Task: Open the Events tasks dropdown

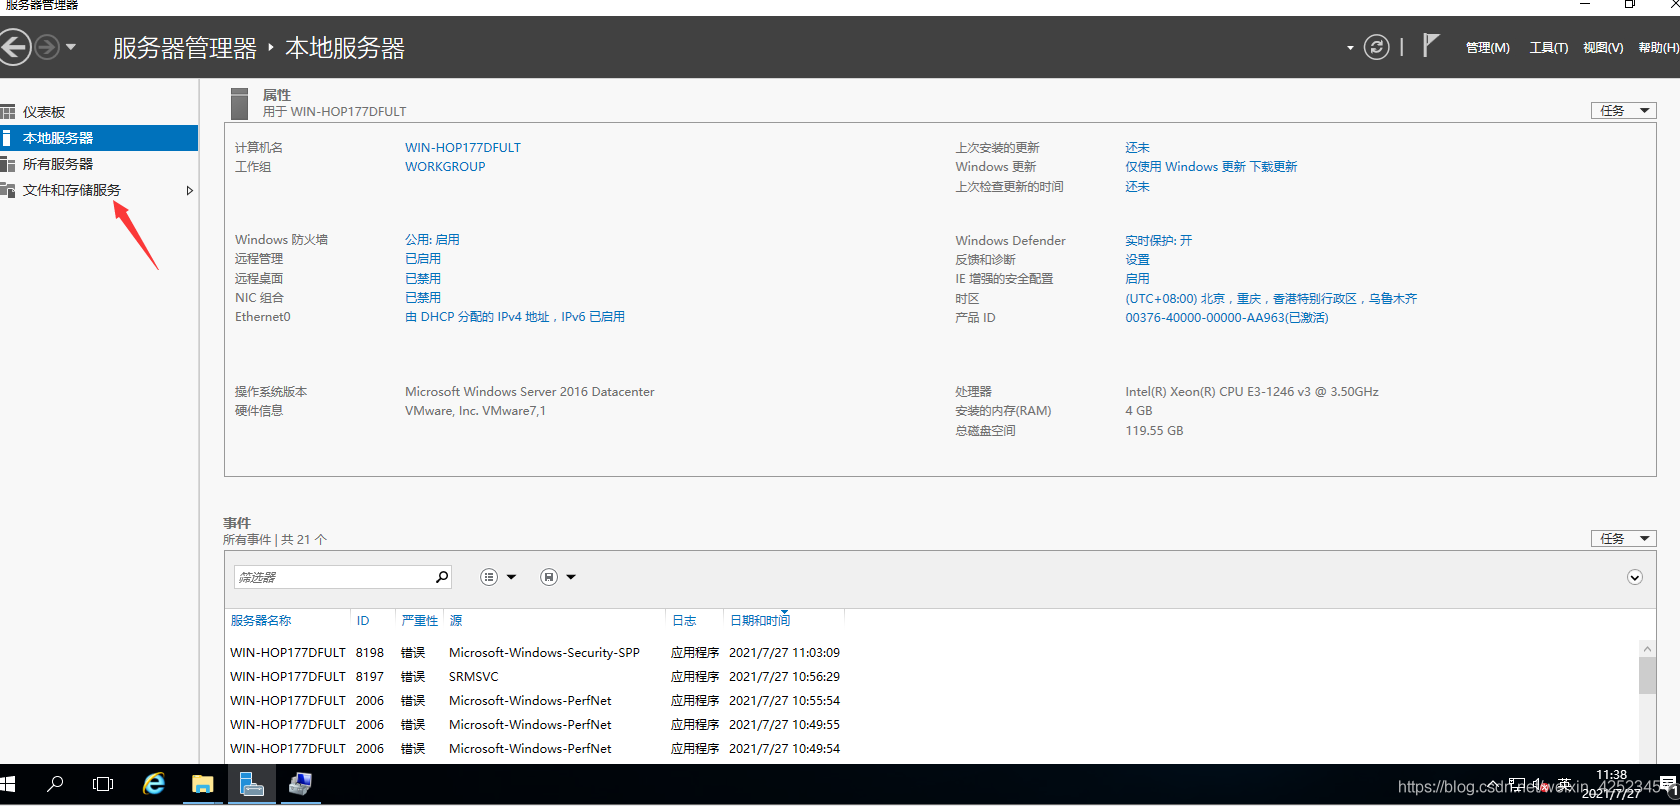Action: point(1623,538)
